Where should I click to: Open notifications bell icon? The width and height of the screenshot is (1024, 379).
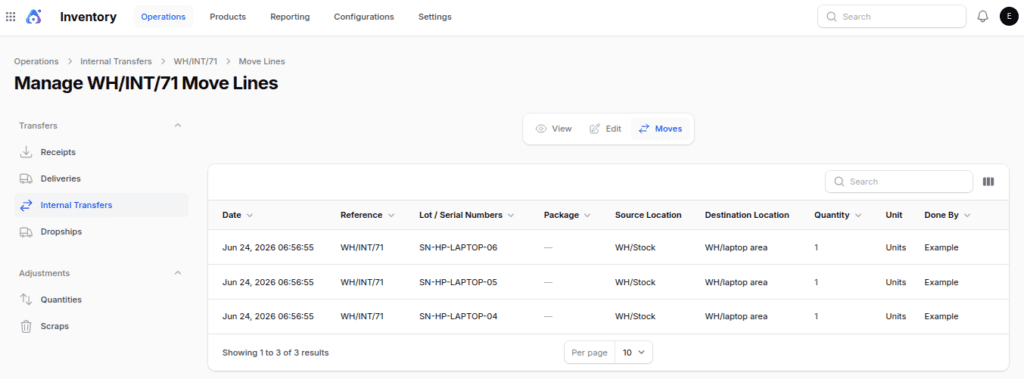point(982,17)
